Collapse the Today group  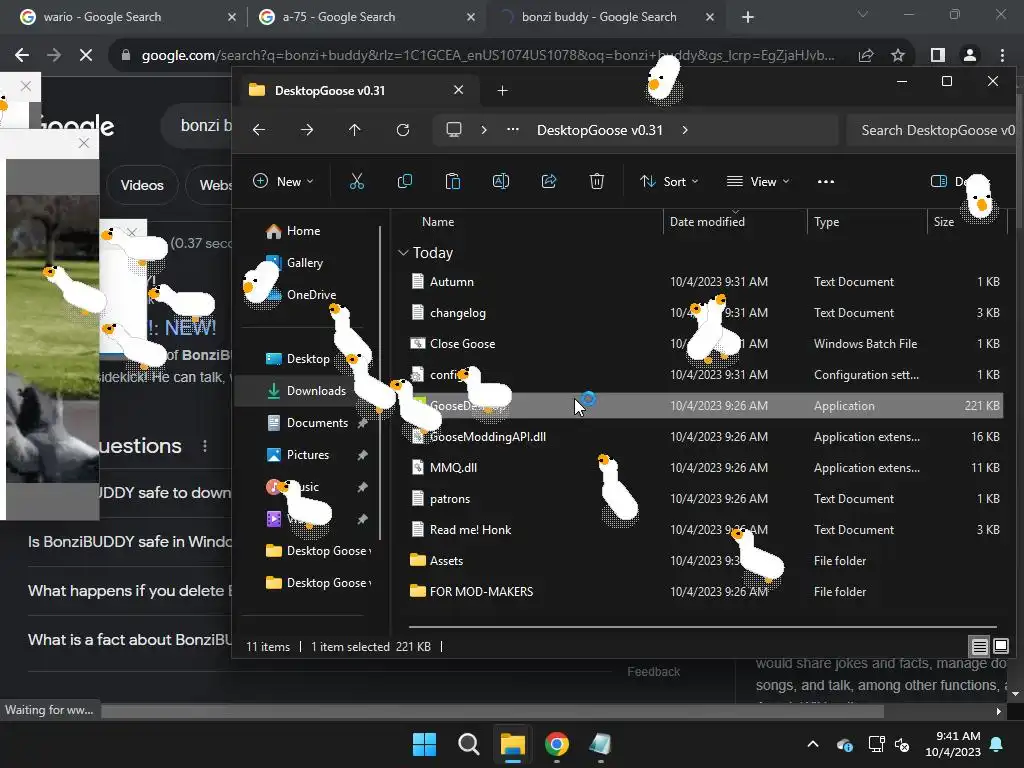(x=403, y=253)
